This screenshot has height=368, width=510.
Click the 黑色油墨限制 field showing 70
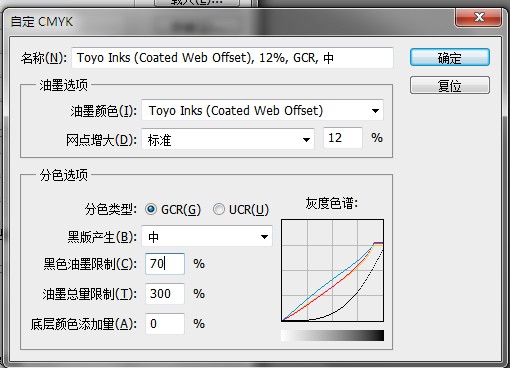165,264
